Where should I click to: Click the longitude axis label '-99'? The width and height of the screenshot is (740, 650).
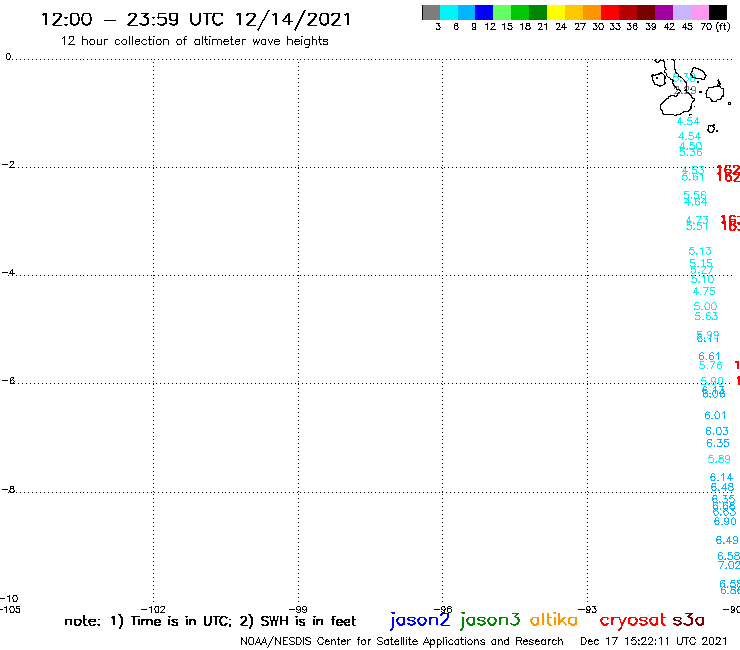(x=298, y=609)
